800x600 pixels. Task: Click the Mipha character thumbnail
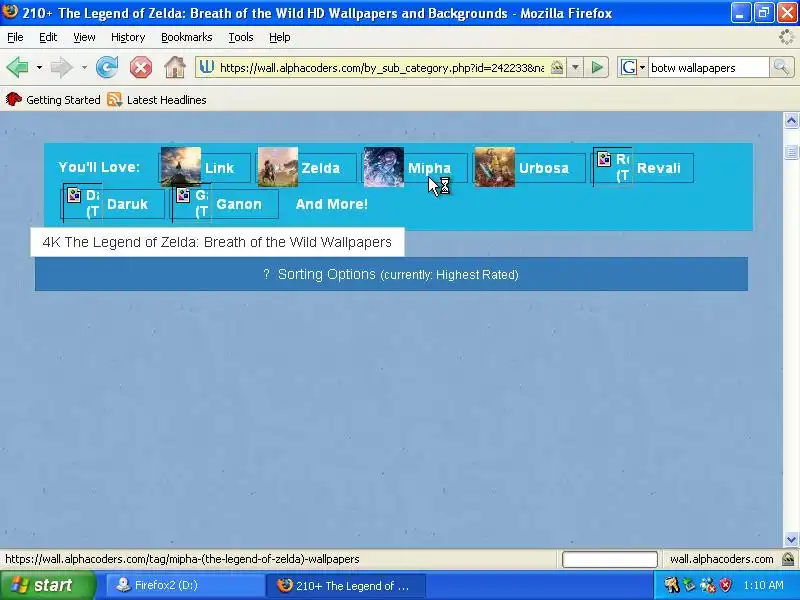point(384,167)
